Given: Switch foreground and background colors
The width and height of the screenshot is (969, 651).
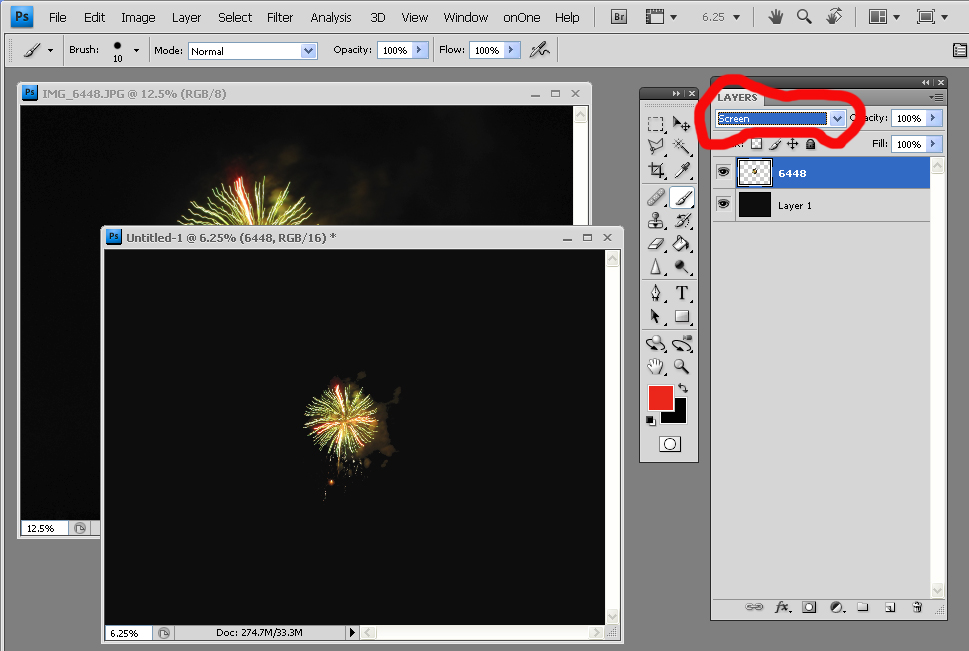Looking at the screenshot, I should click(683, 387).
